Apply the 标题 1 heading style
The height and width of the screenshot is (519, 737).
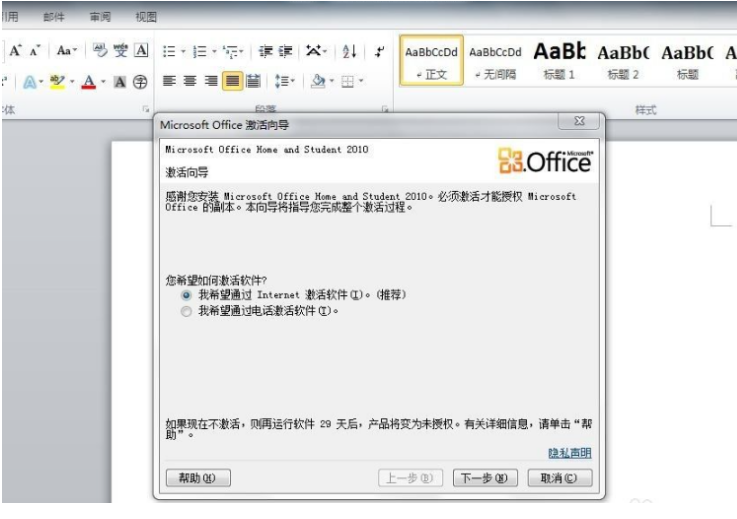(x=559, y=62)
